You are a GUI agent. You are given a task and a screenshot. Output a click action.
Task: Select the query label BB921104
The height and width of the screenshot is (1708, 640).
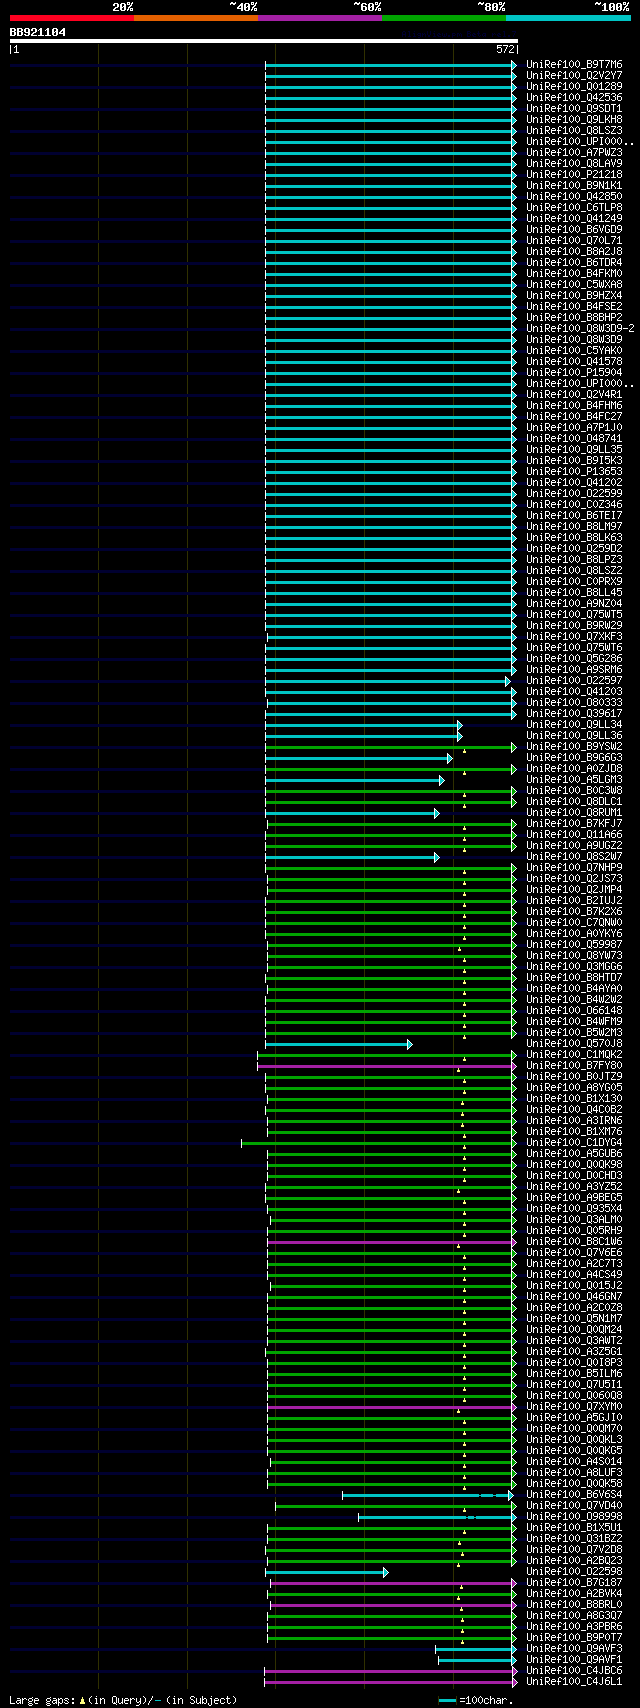(38, 32)
